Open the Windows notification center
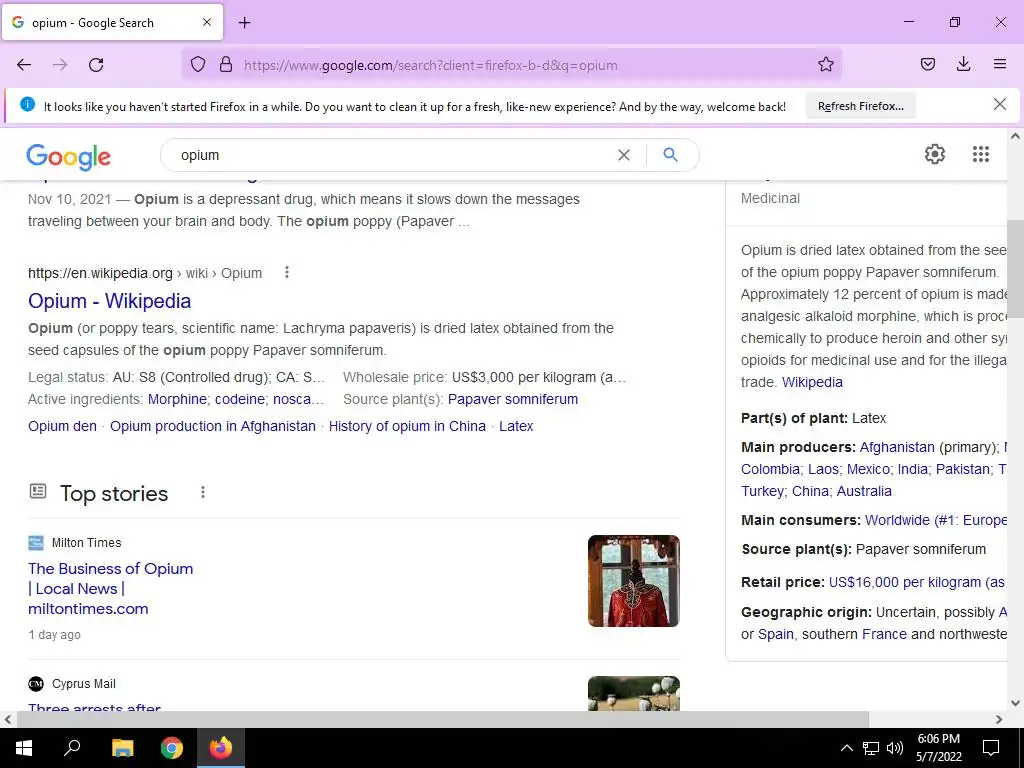1024x768 pixels. [991, 748]
